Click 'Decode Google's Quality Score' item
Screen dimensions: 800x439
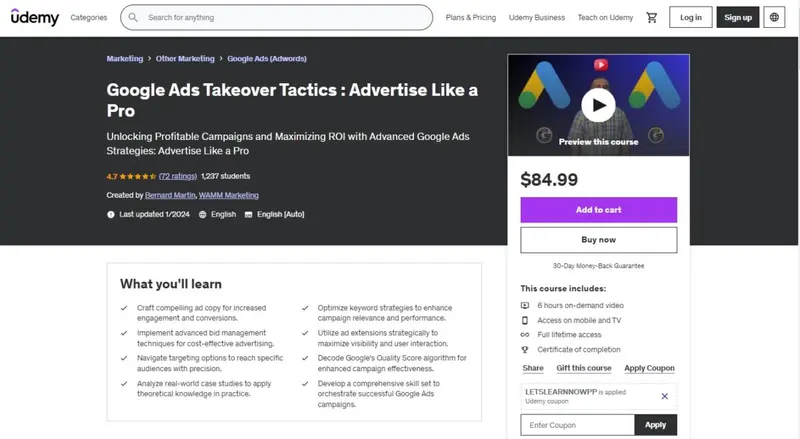pyautogui.click(x=392, y=363)
